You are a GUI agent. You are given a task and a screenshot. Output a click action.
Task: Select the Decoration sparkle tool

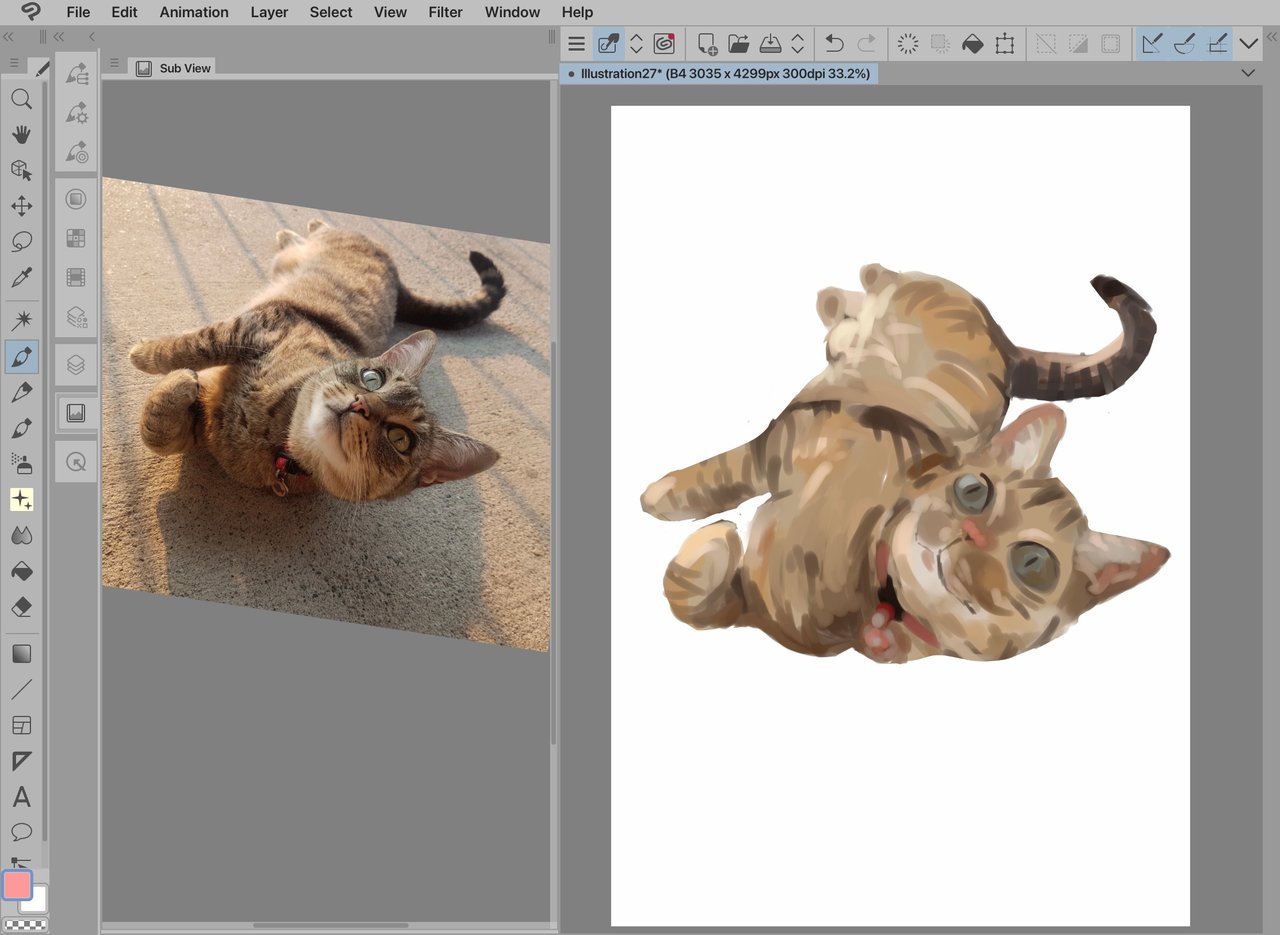[21, 499]
